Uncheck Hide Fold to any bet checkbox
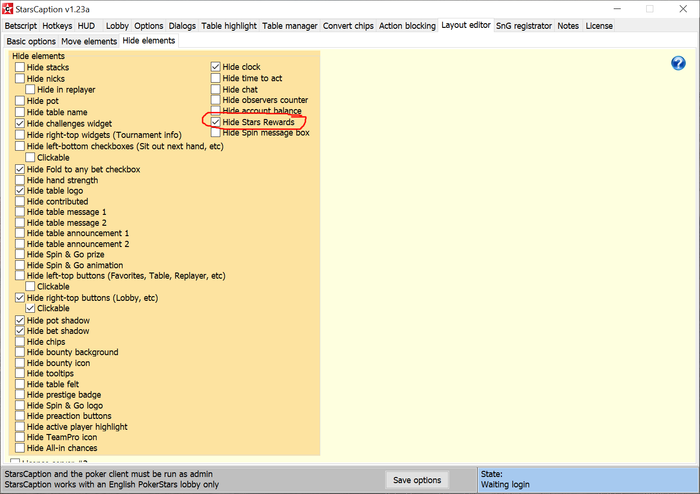The width and height of the screenshot is (700, 494). (20, 169)
